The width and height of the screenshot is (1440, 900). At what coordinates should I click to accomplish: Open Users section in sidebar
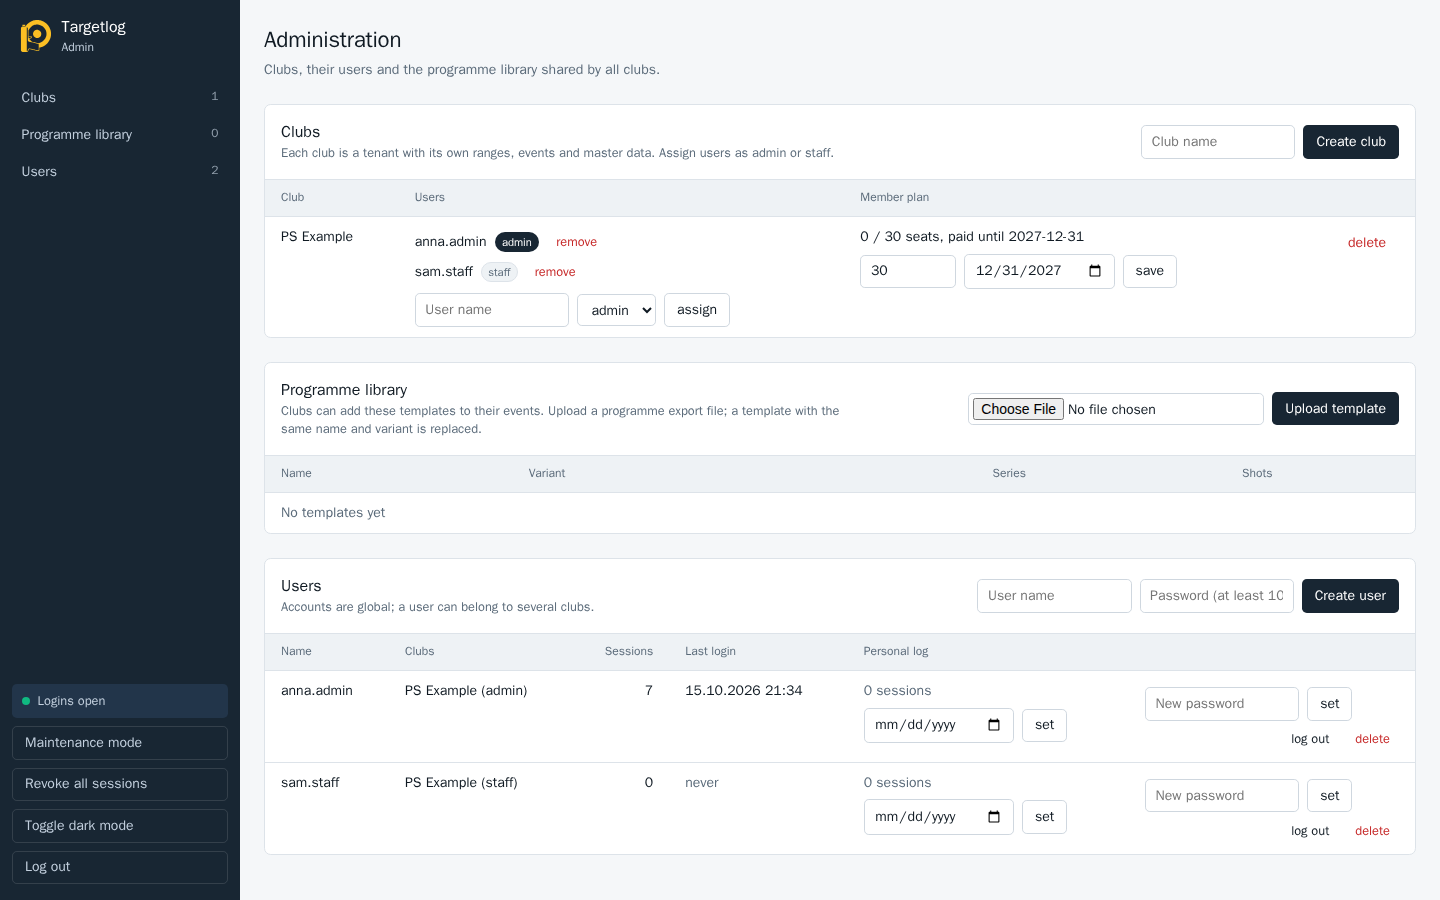coord(120,171)
